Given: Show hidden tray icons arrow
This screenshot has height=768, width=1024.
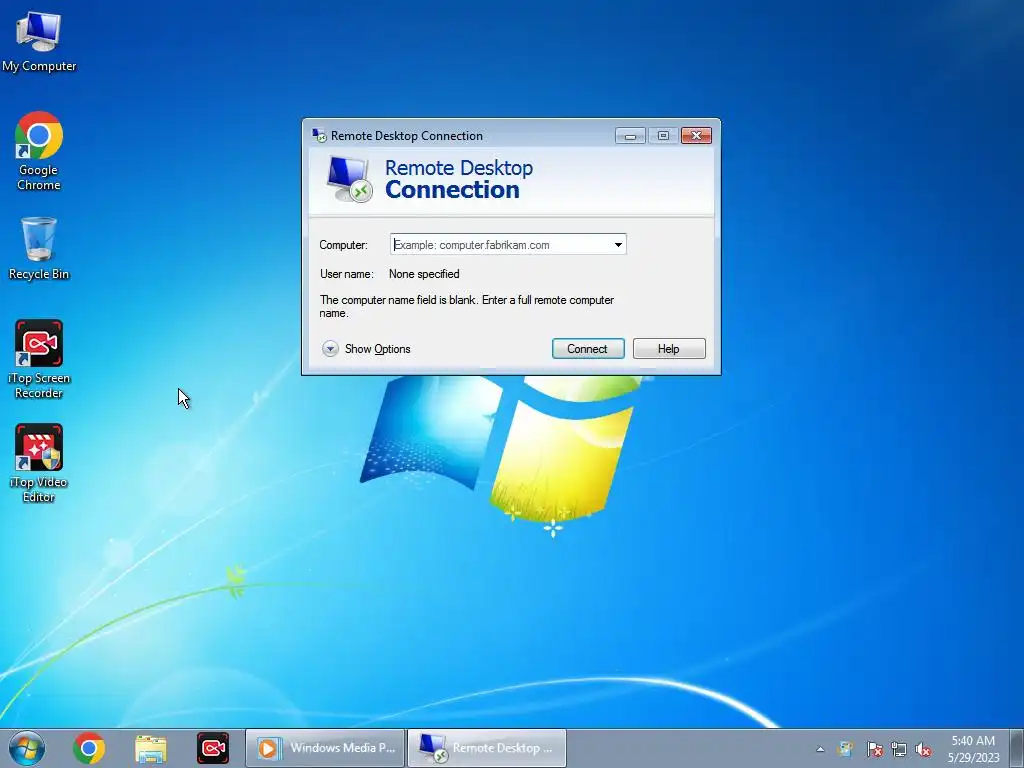Looking at the screenshot, I should pyautogui.click(x=820, y=749).
